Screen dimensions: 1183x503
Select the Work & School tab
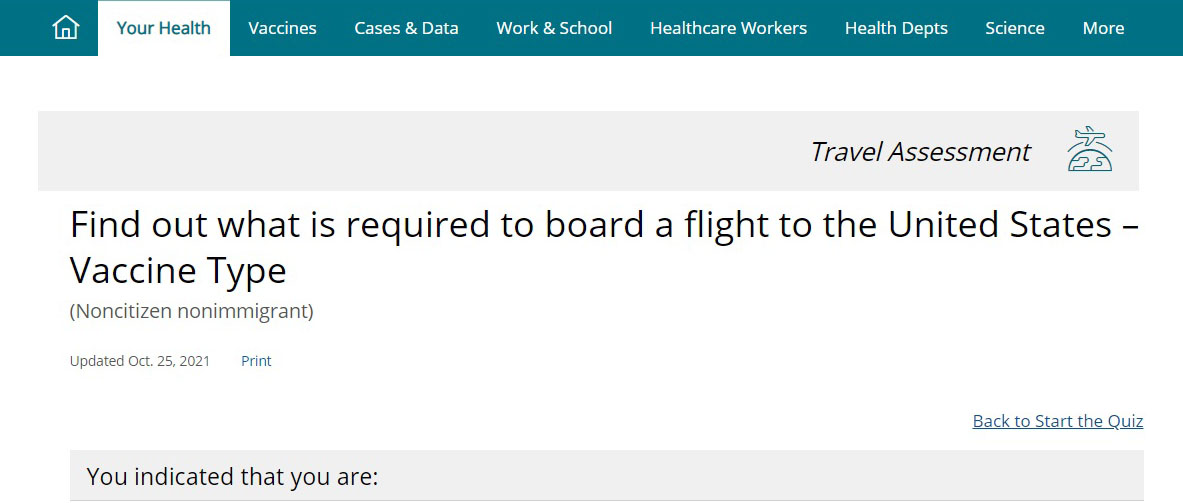[x=554, y=28]
